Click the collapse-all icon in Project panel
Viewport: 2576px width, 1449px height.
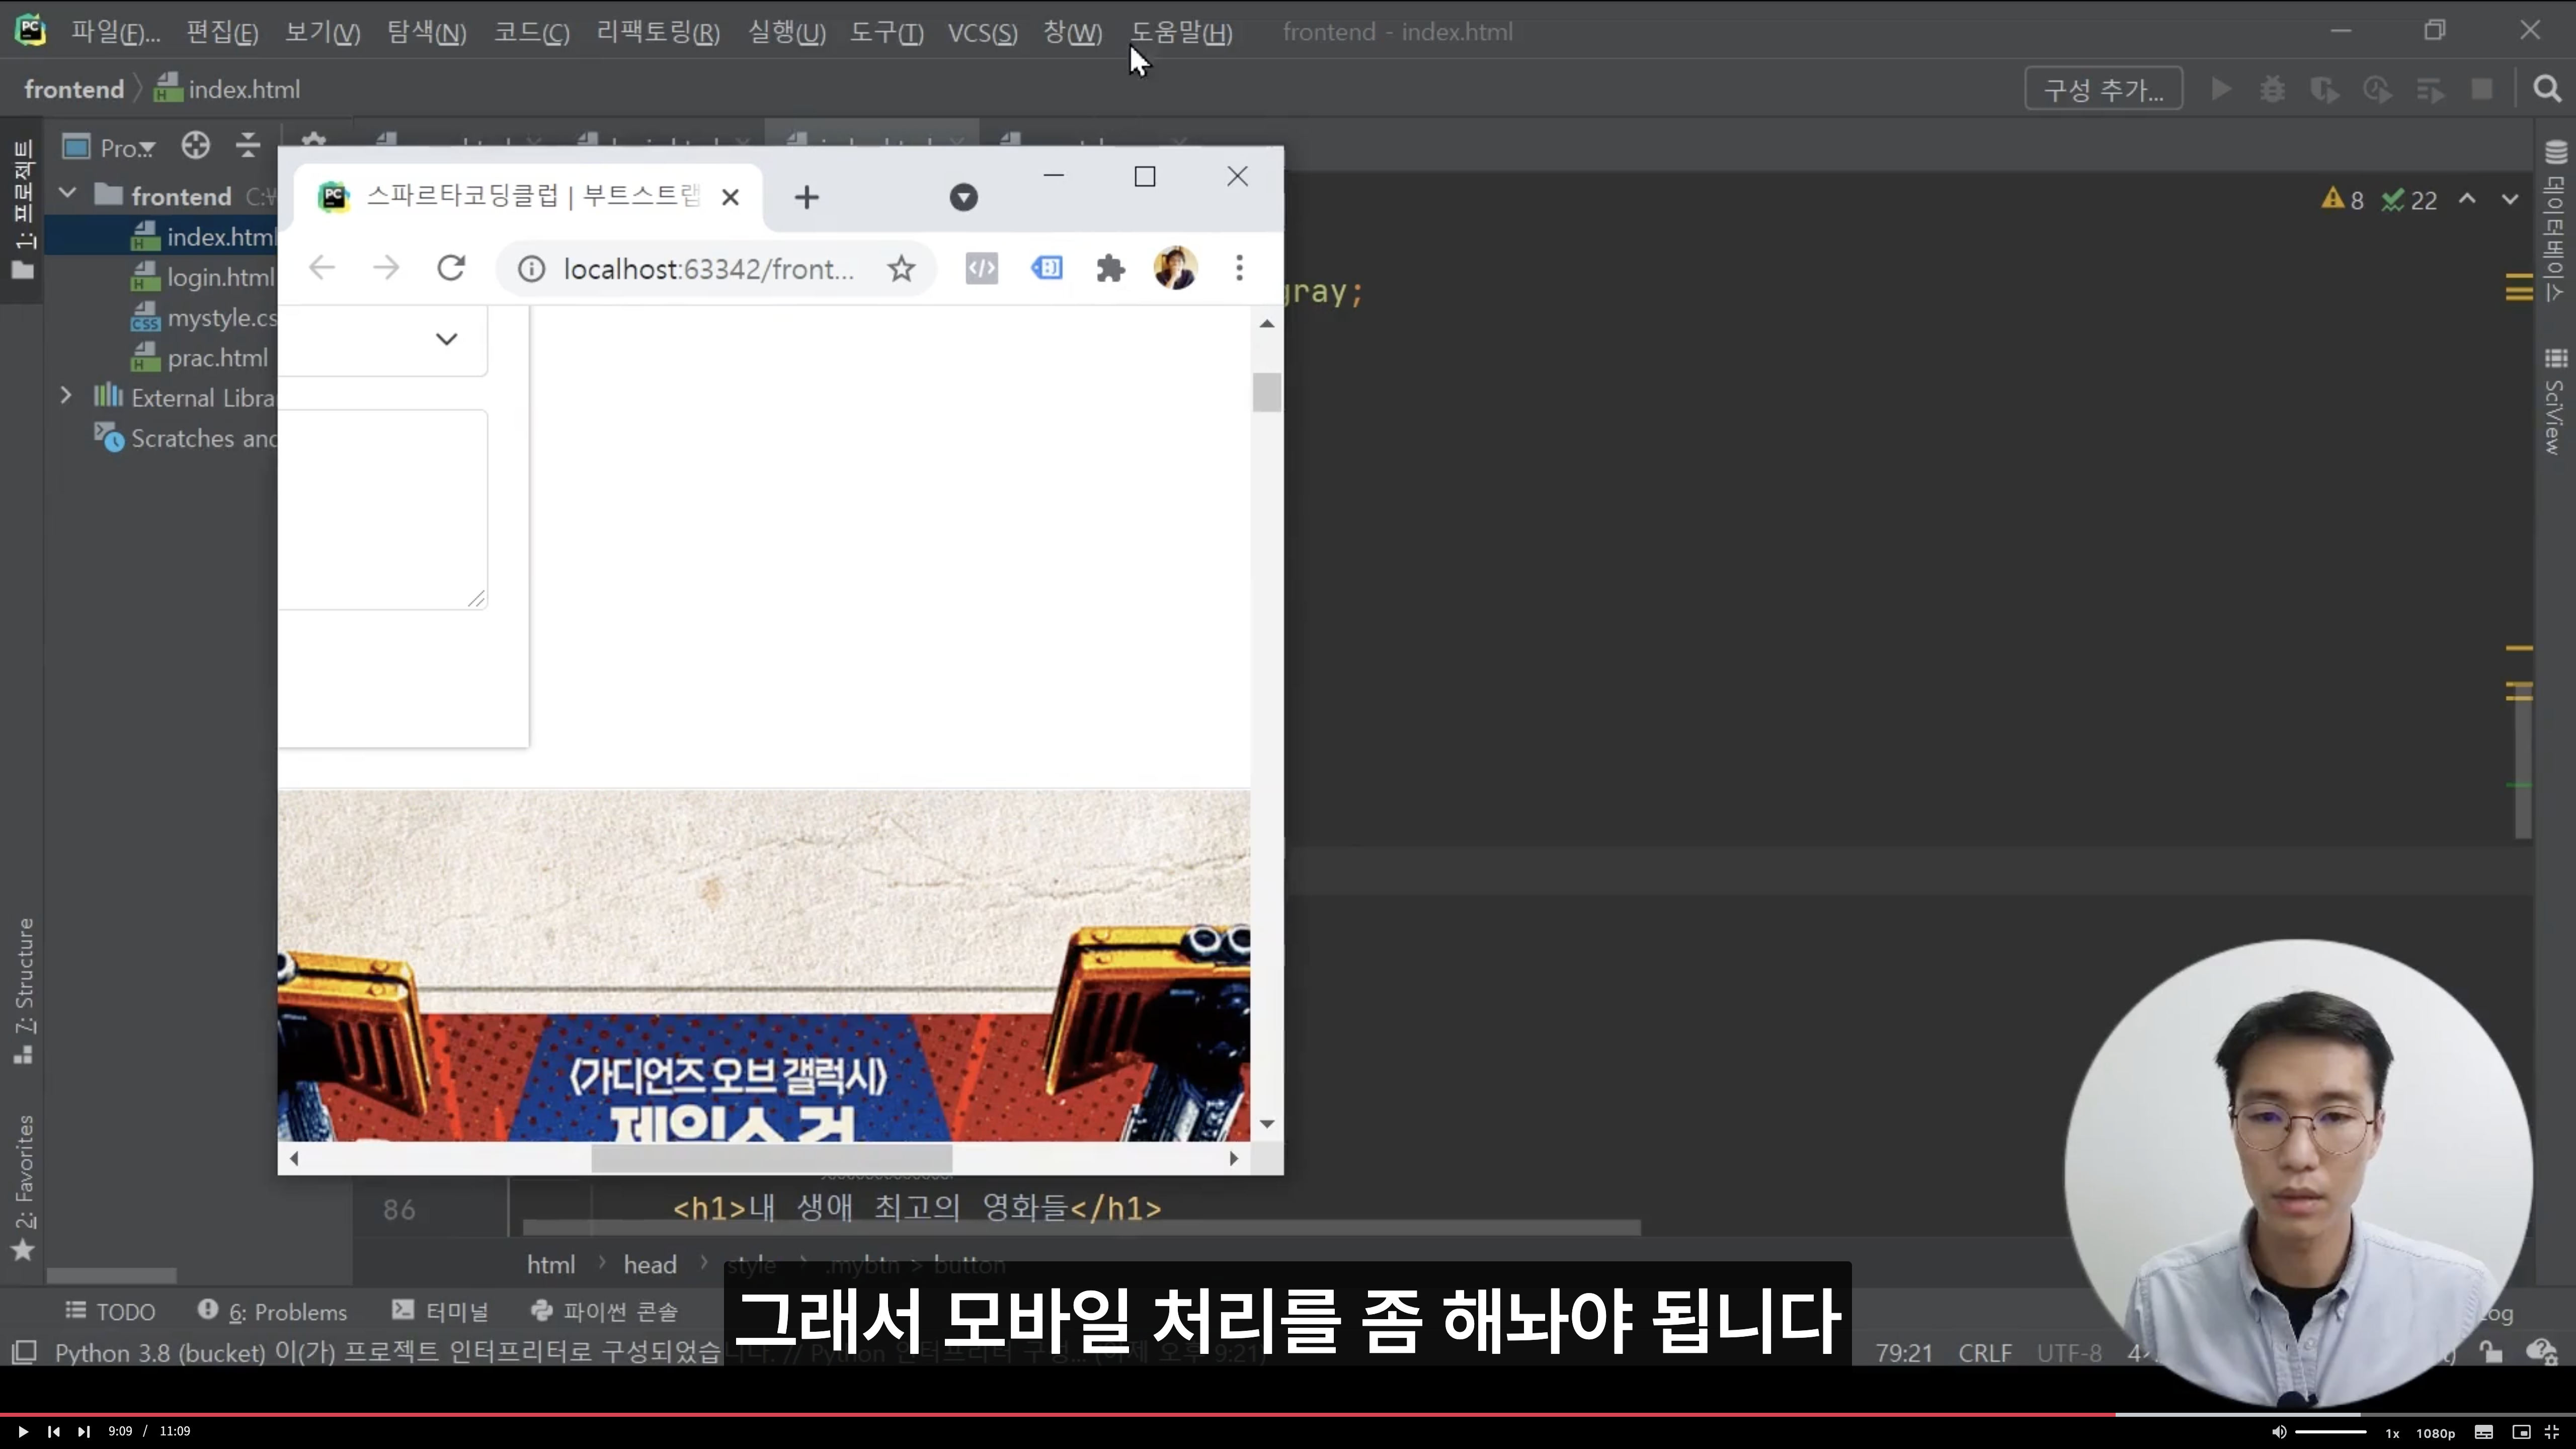pyautogui.click(x=248, y=146)
